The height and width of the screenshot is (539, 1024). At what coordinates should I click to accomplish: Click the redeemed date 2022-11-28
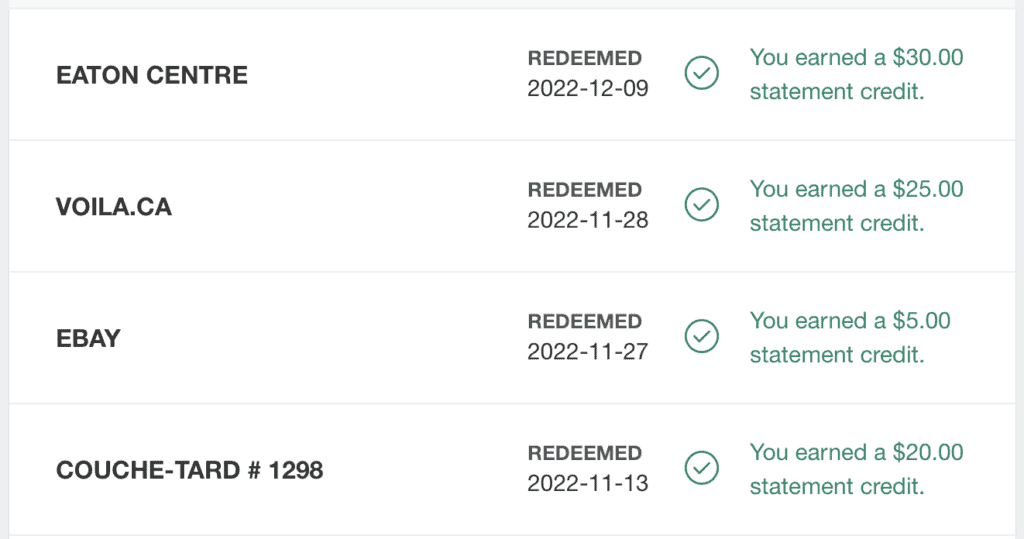(x=588, y=220)
